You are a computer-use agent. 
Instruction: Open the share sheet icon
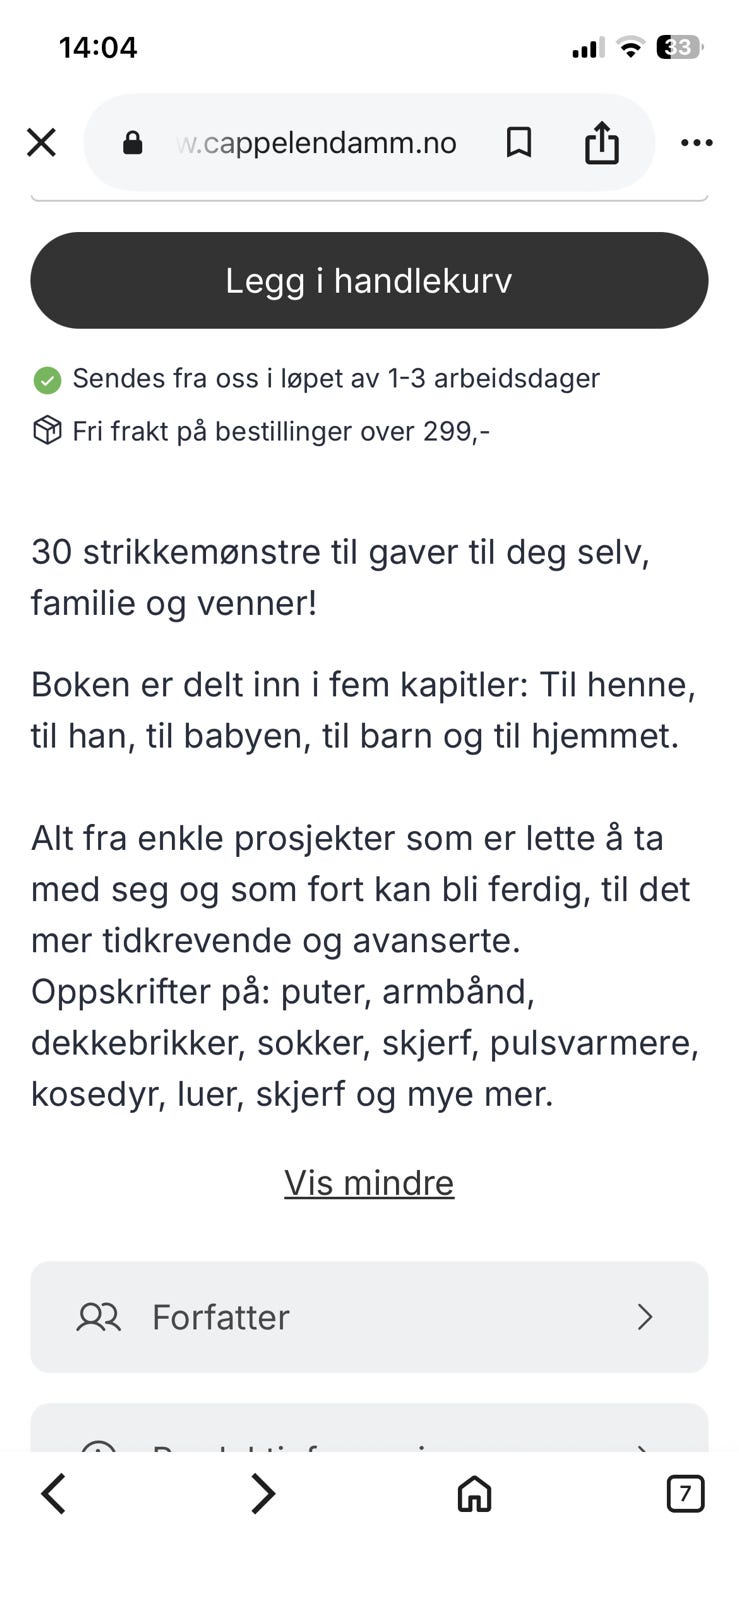(601, 142)
